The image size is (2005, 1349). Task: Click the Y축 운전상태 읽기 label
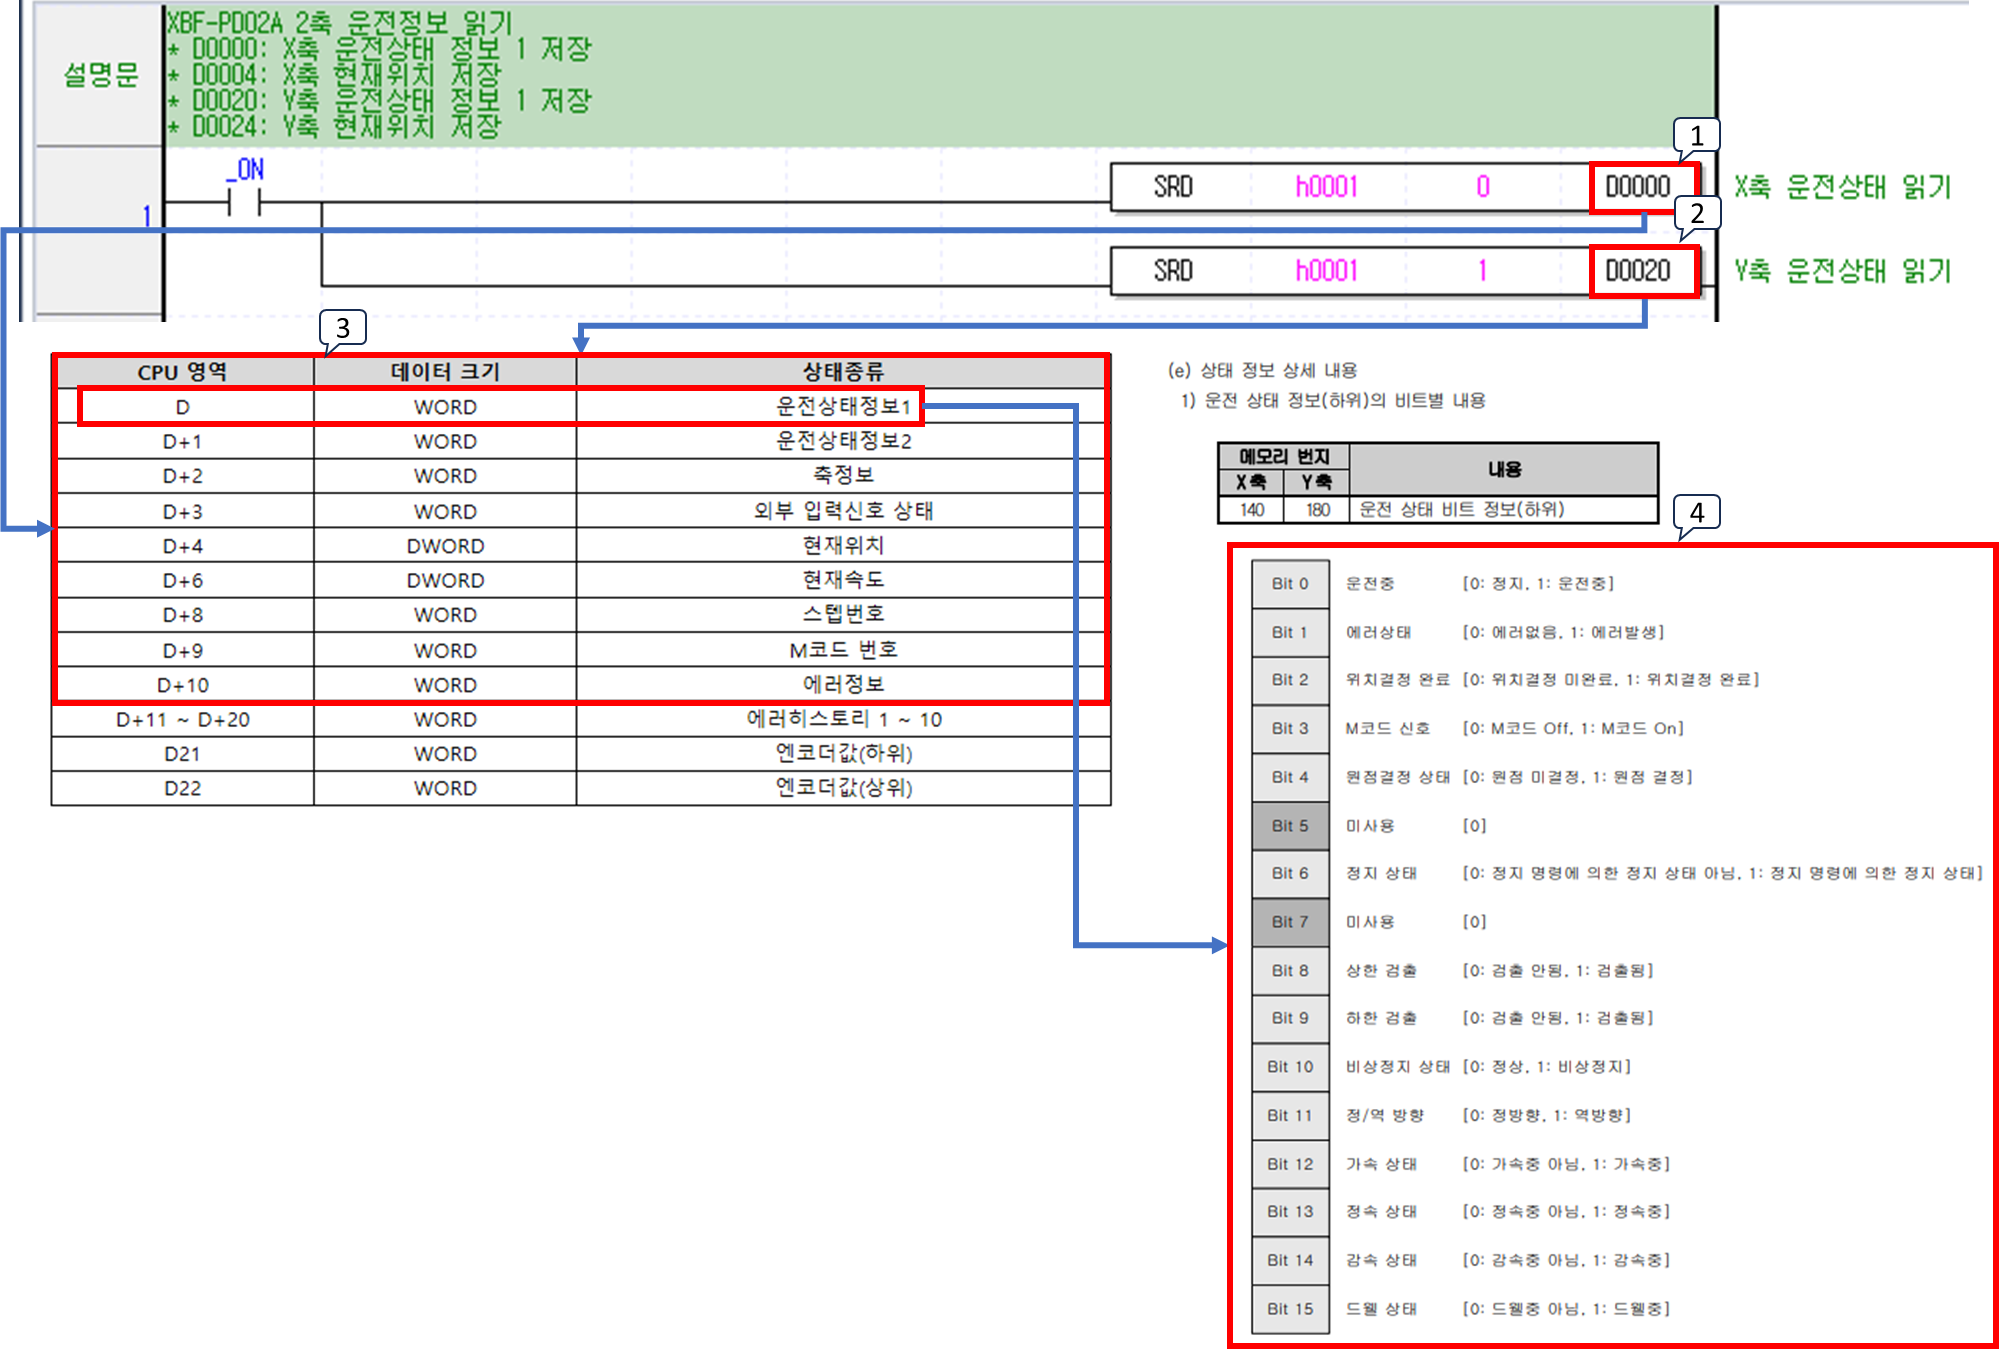click(x=1845, y=270)
